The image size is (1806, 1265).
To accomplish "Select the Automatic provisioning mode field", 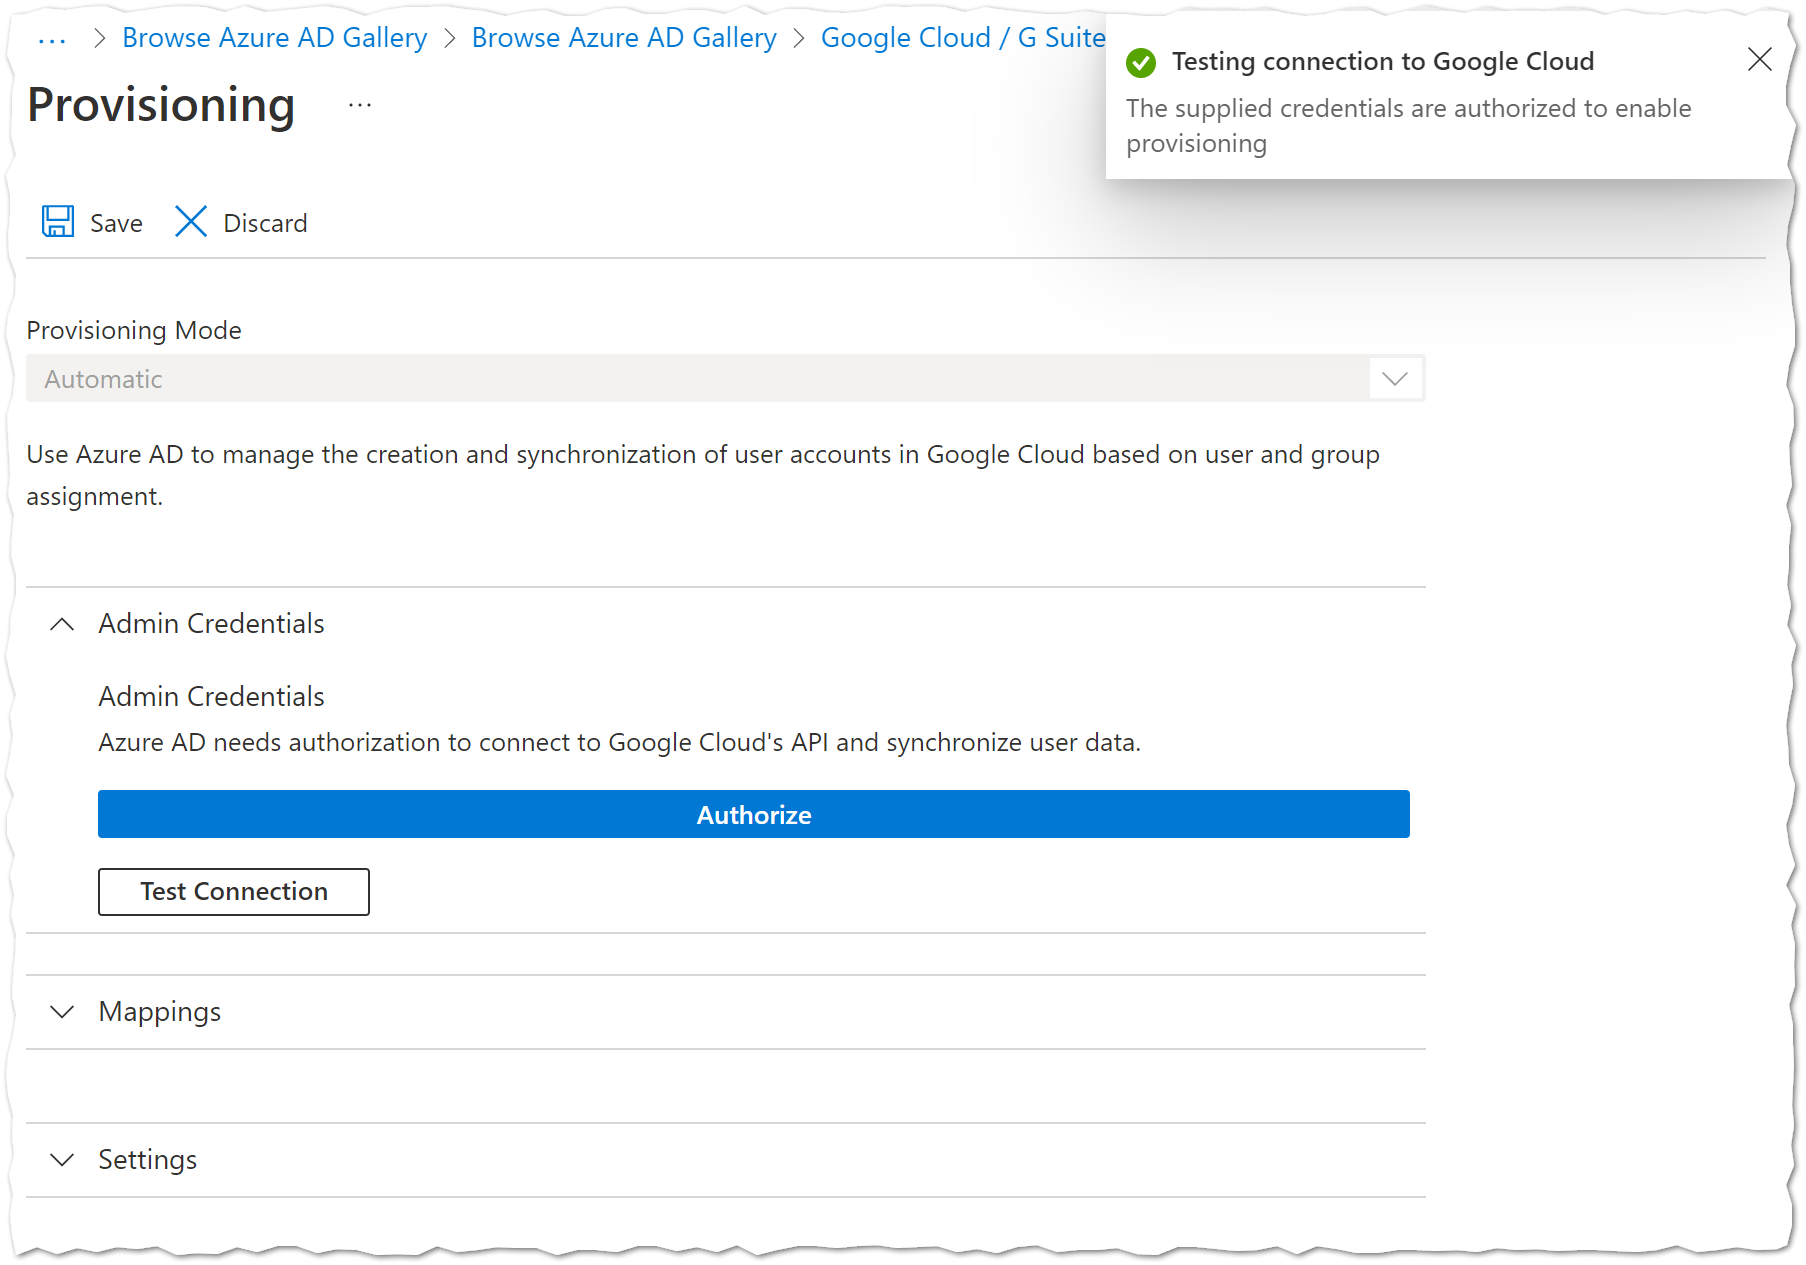I will [725, 379].
